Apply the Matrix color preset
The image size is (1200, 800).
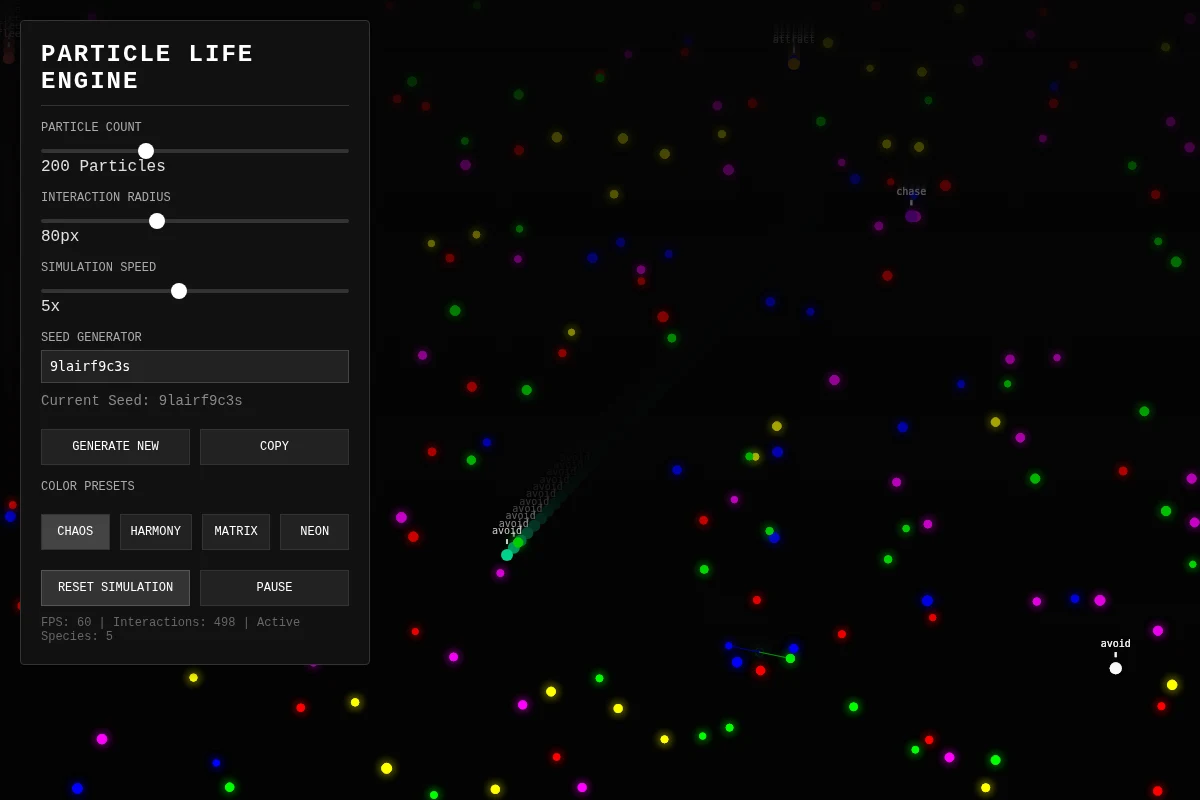(236, 532)
